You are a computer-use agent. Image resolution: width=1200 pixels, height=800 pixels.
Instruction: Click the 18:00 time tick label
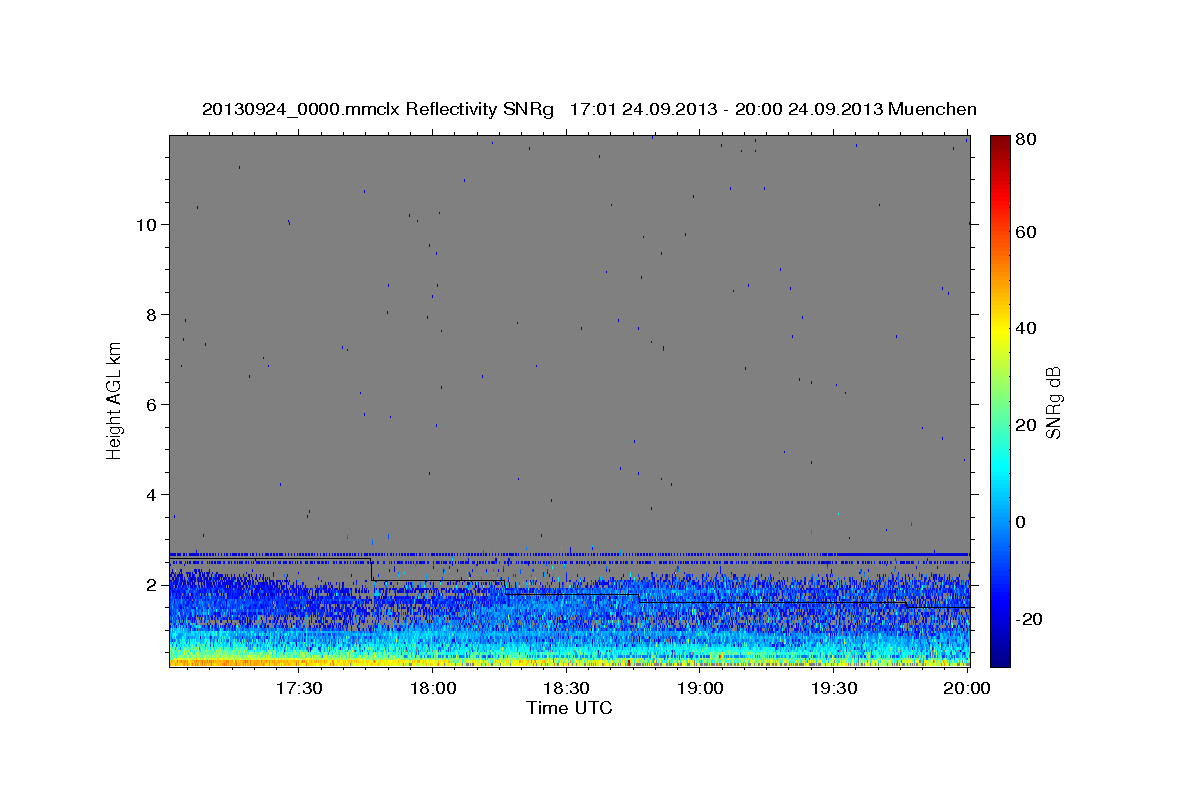(433, 688)
